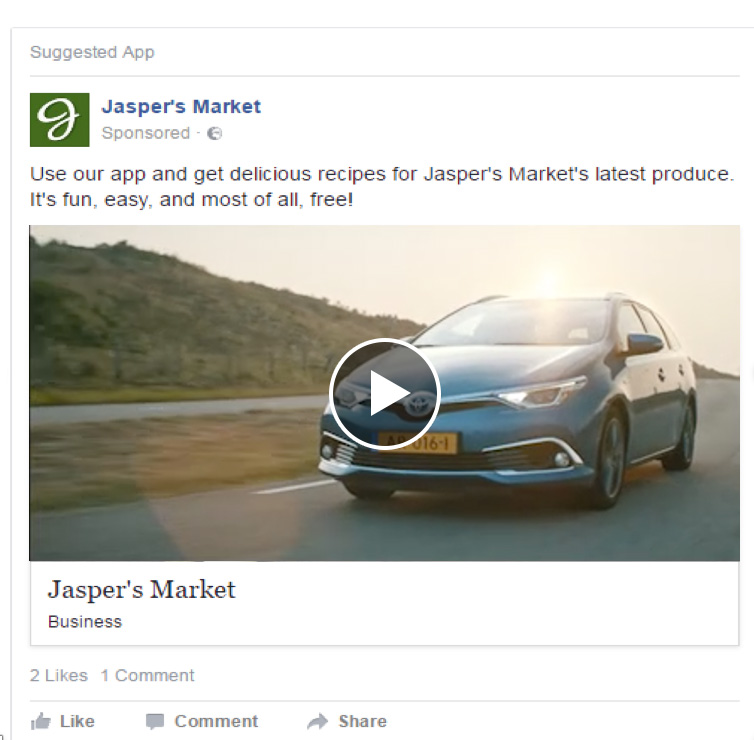Click the Share arrow icon
The image size is (754, 740).
(x=318, y=721)
